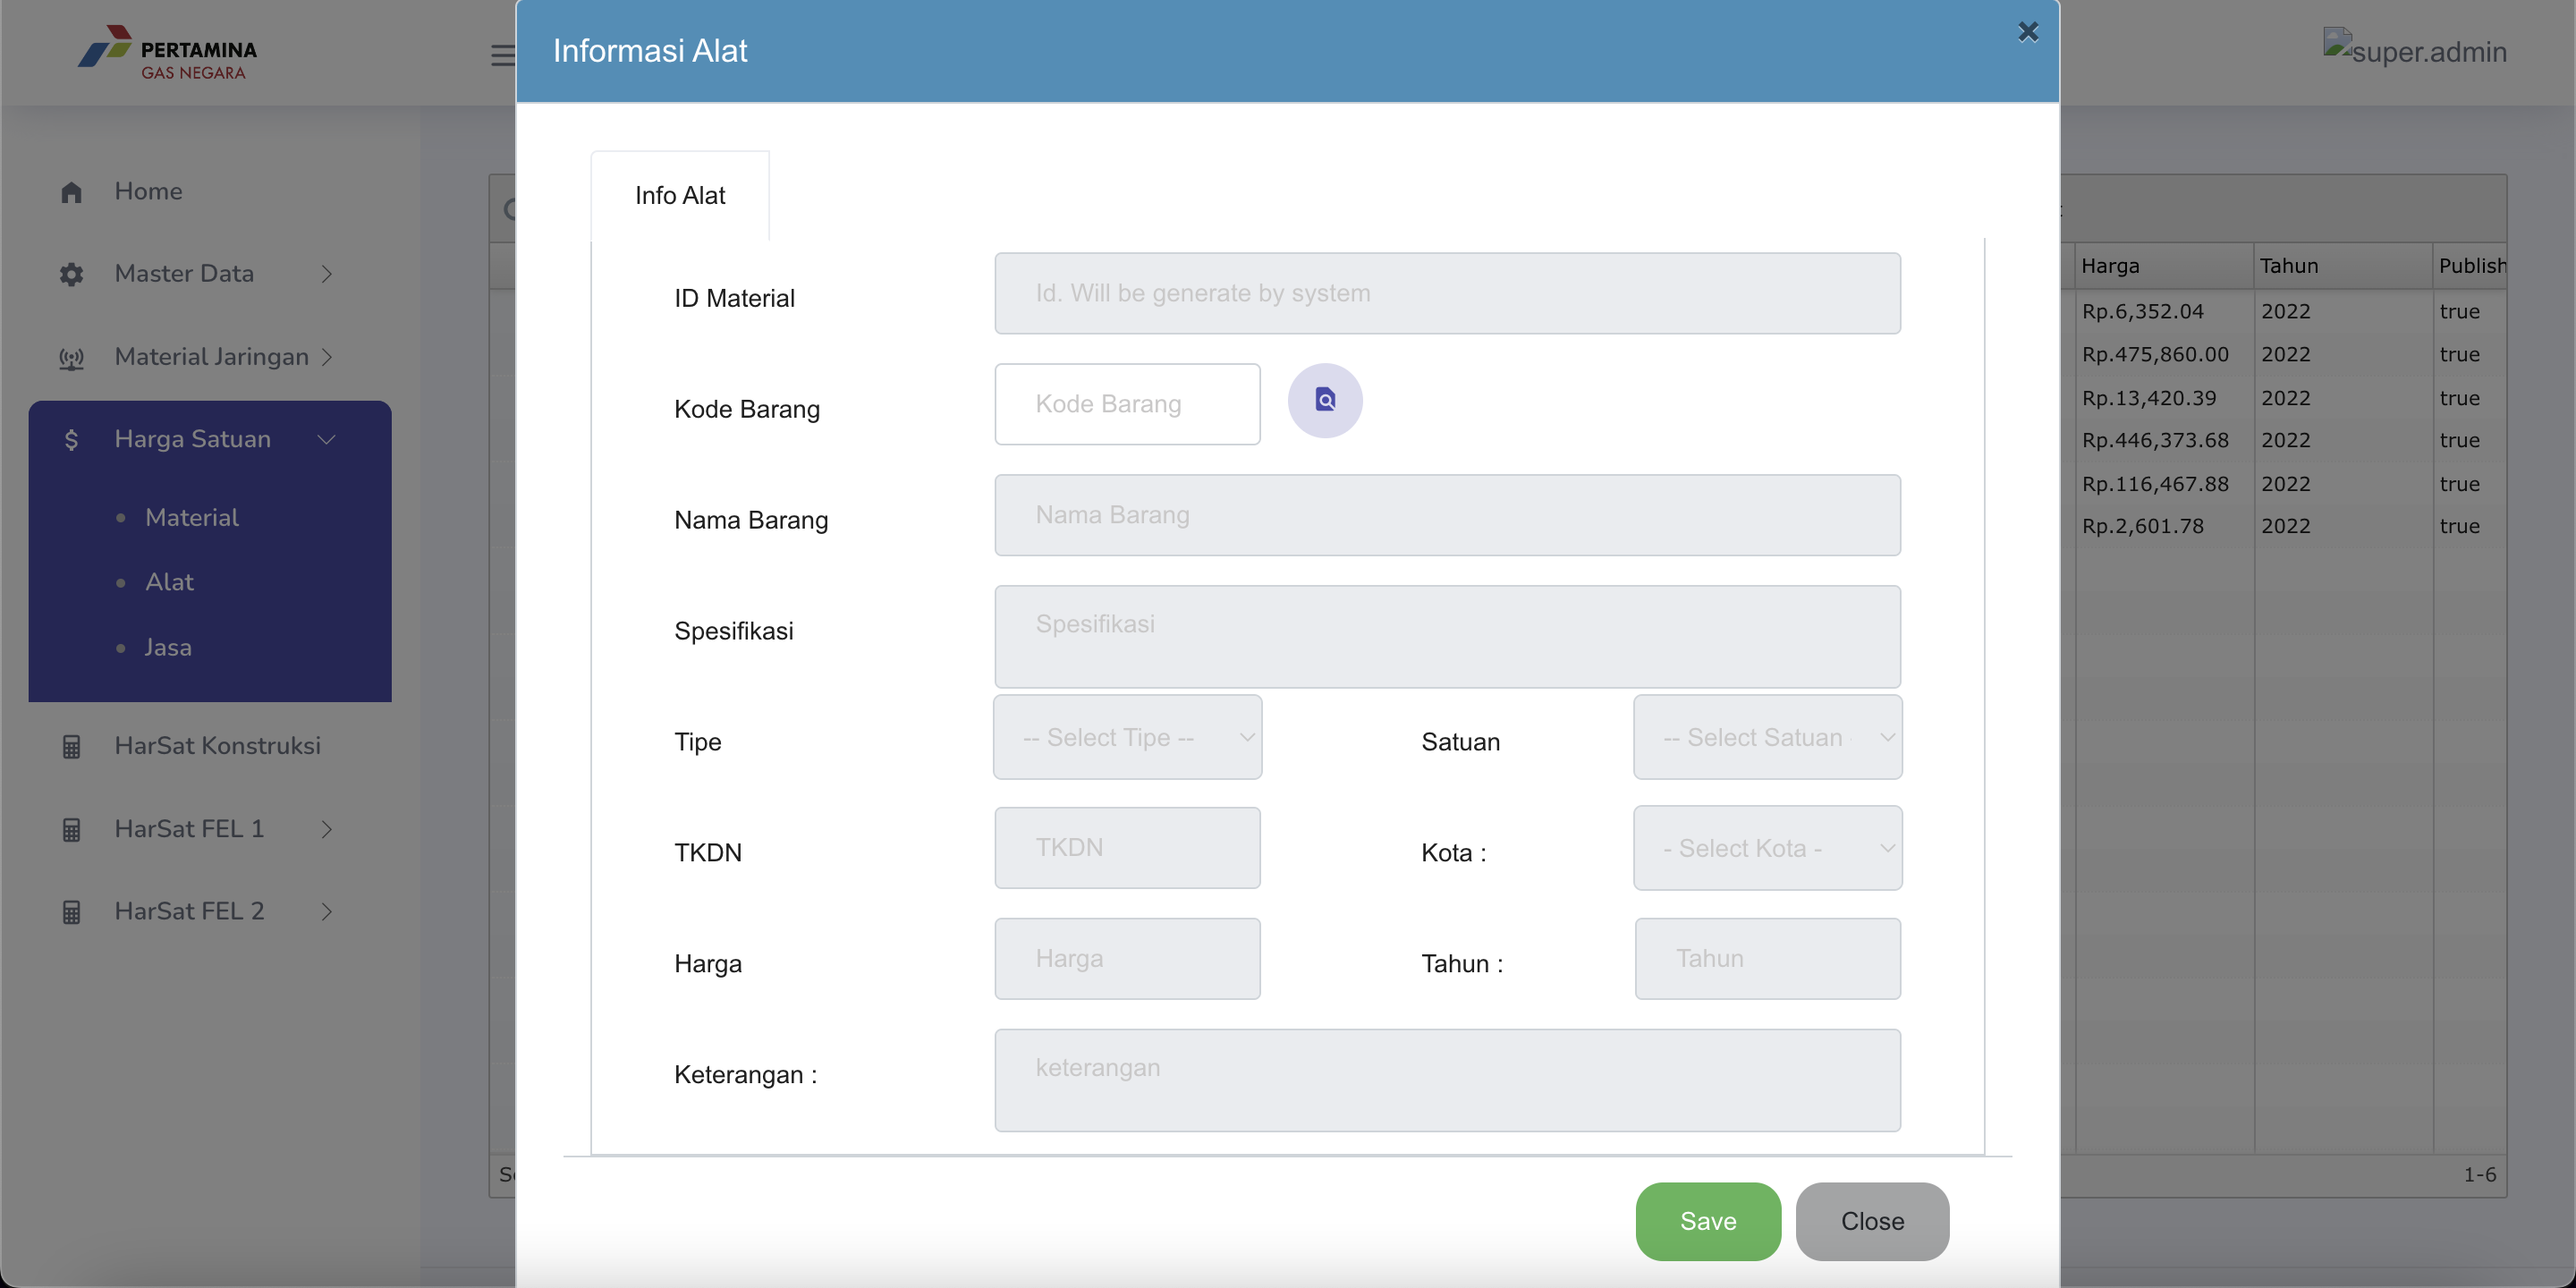Screen dimensions: 2576x1288
Task: Open the Select Kota dropdown
Action: click(x=1767, y=848)
